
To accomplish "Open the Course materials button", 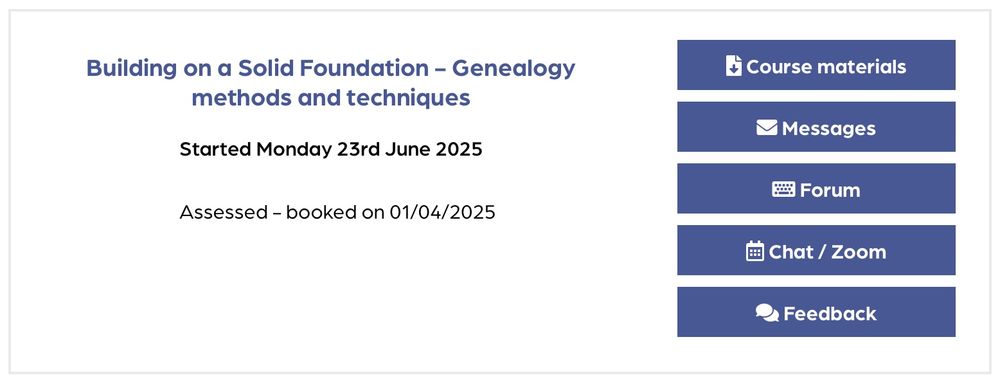I will [x=816, y=65].
